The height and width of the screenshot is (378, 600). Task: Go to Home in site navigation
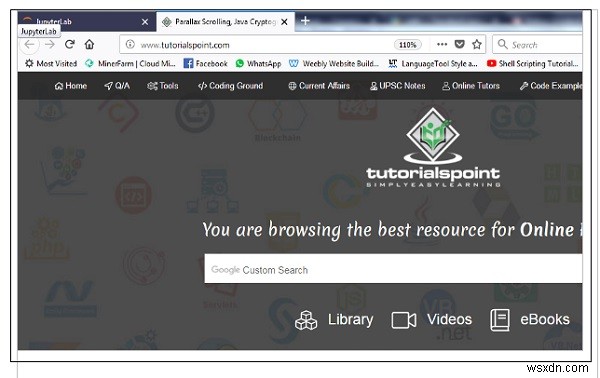tap(71, 86)
